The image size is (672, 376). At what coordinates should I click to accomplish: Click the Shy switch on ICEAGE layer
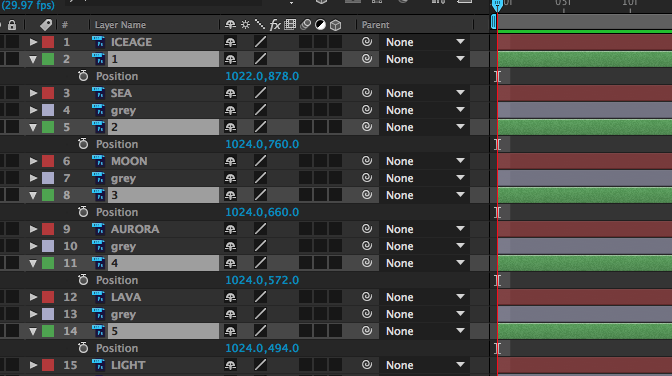tap(231, 42)
